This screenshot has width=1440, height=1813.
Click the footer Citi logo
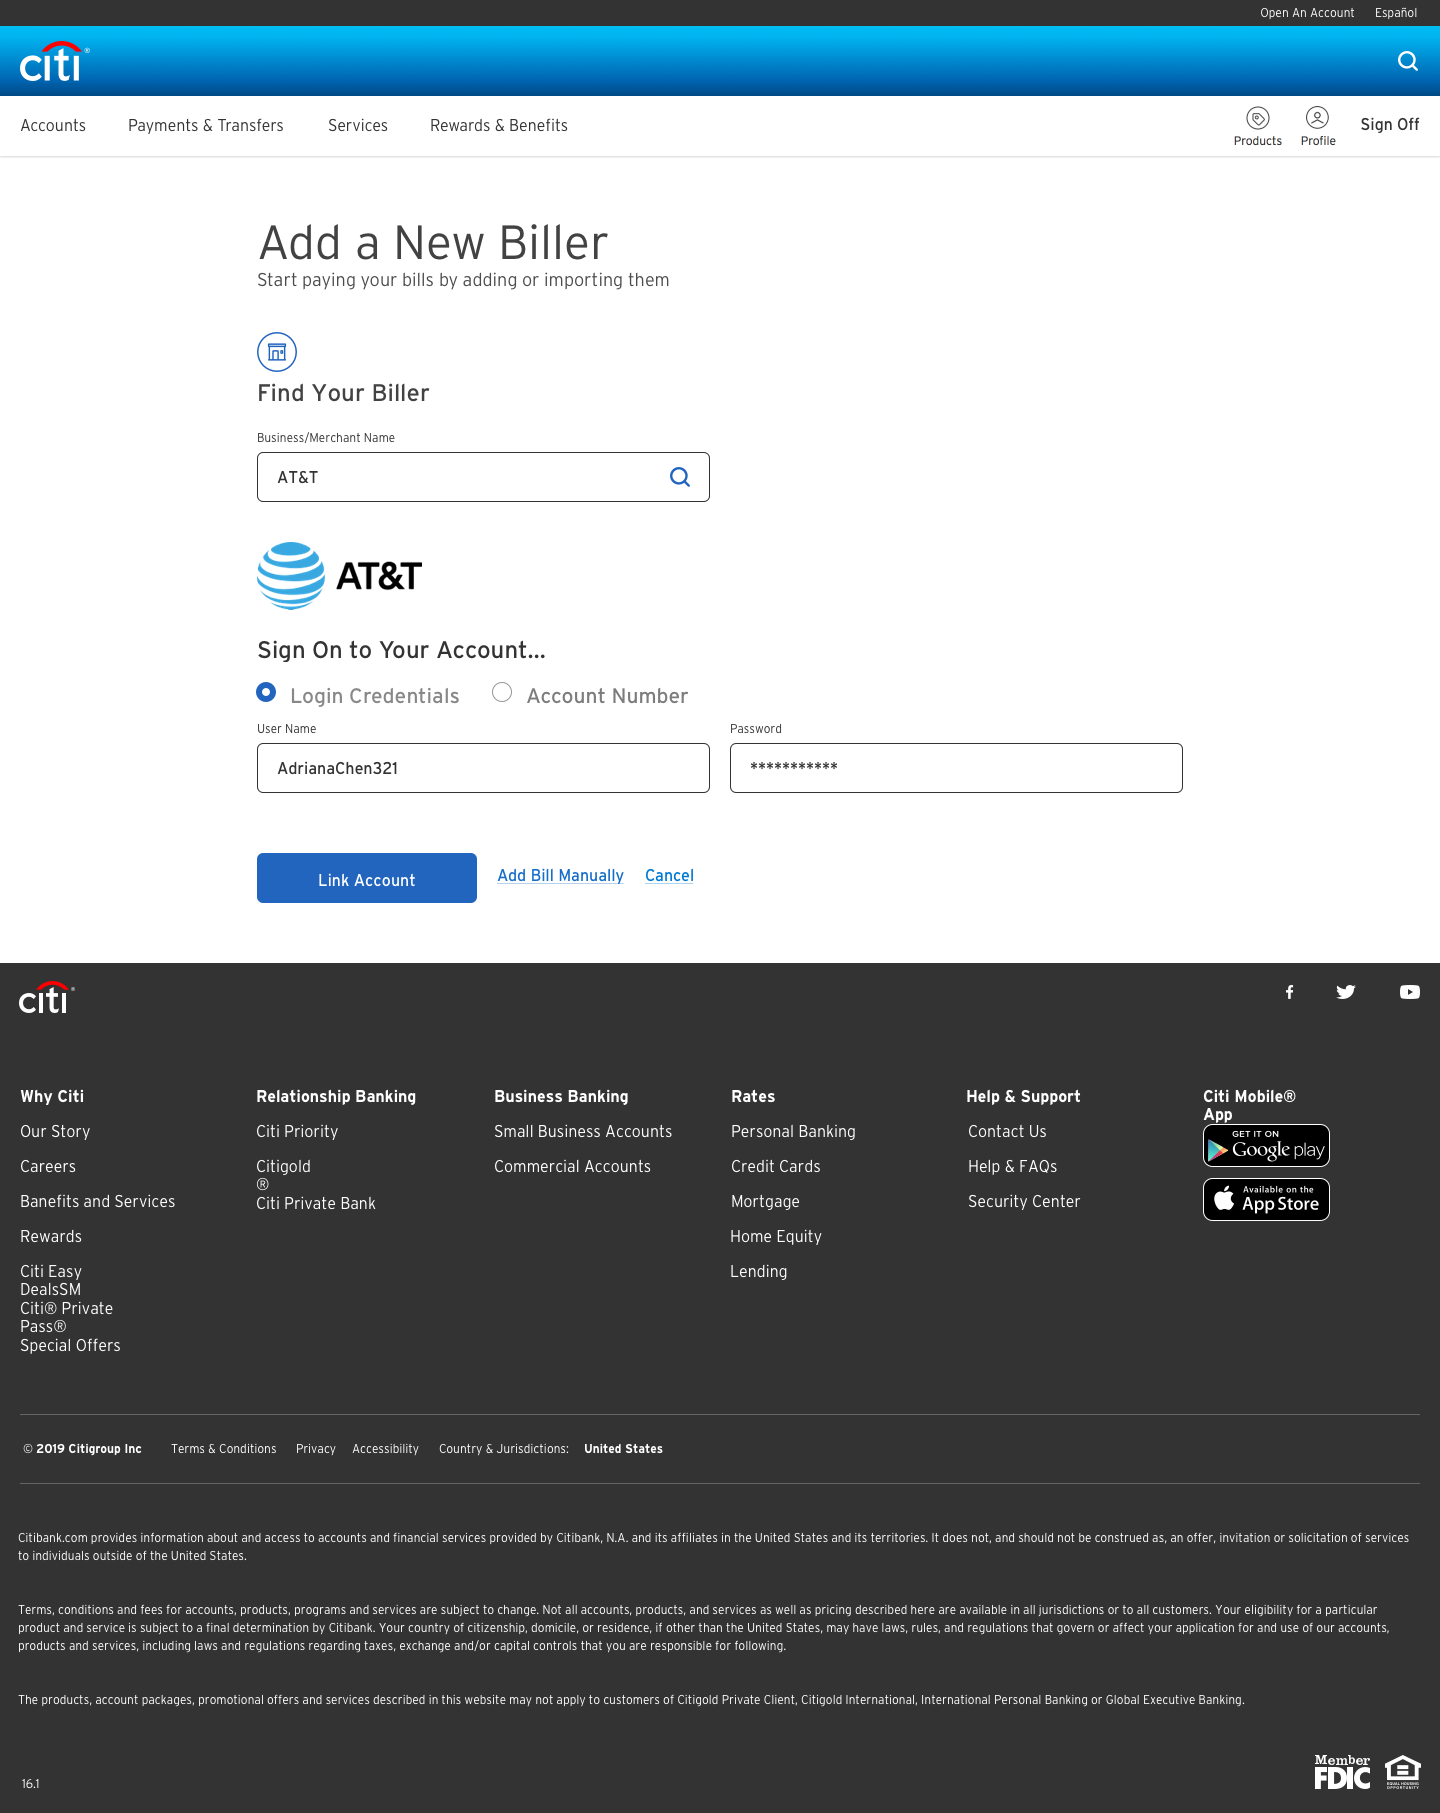click(46, 998)
